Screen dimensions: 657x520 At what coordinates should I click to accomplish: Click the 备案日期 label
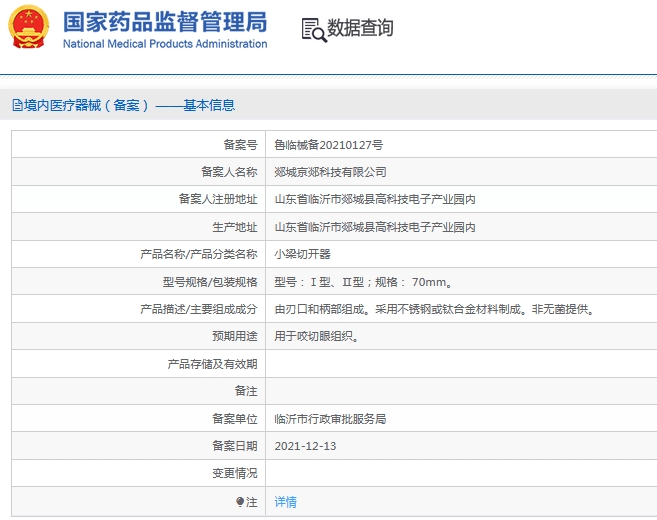click(235, 446)
